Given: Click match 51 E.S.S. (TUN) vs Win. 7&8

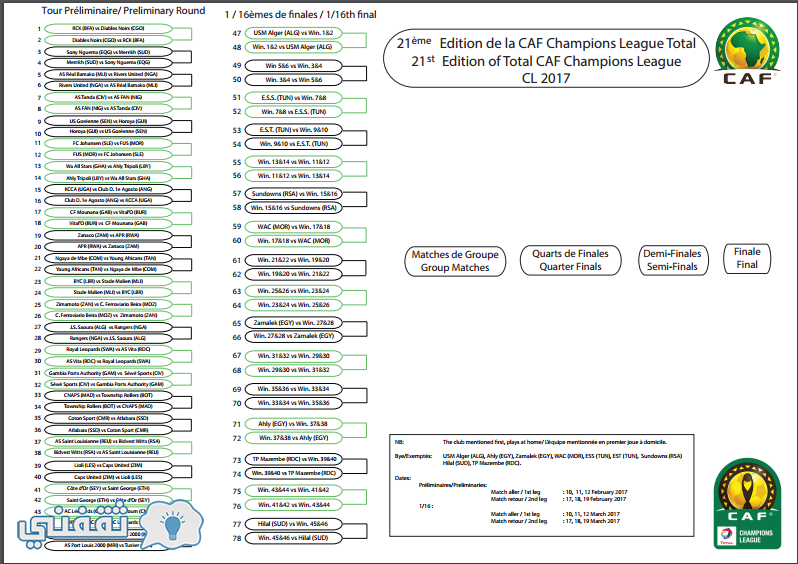Looking at the screenshot, I should click(x=293, y=98).
